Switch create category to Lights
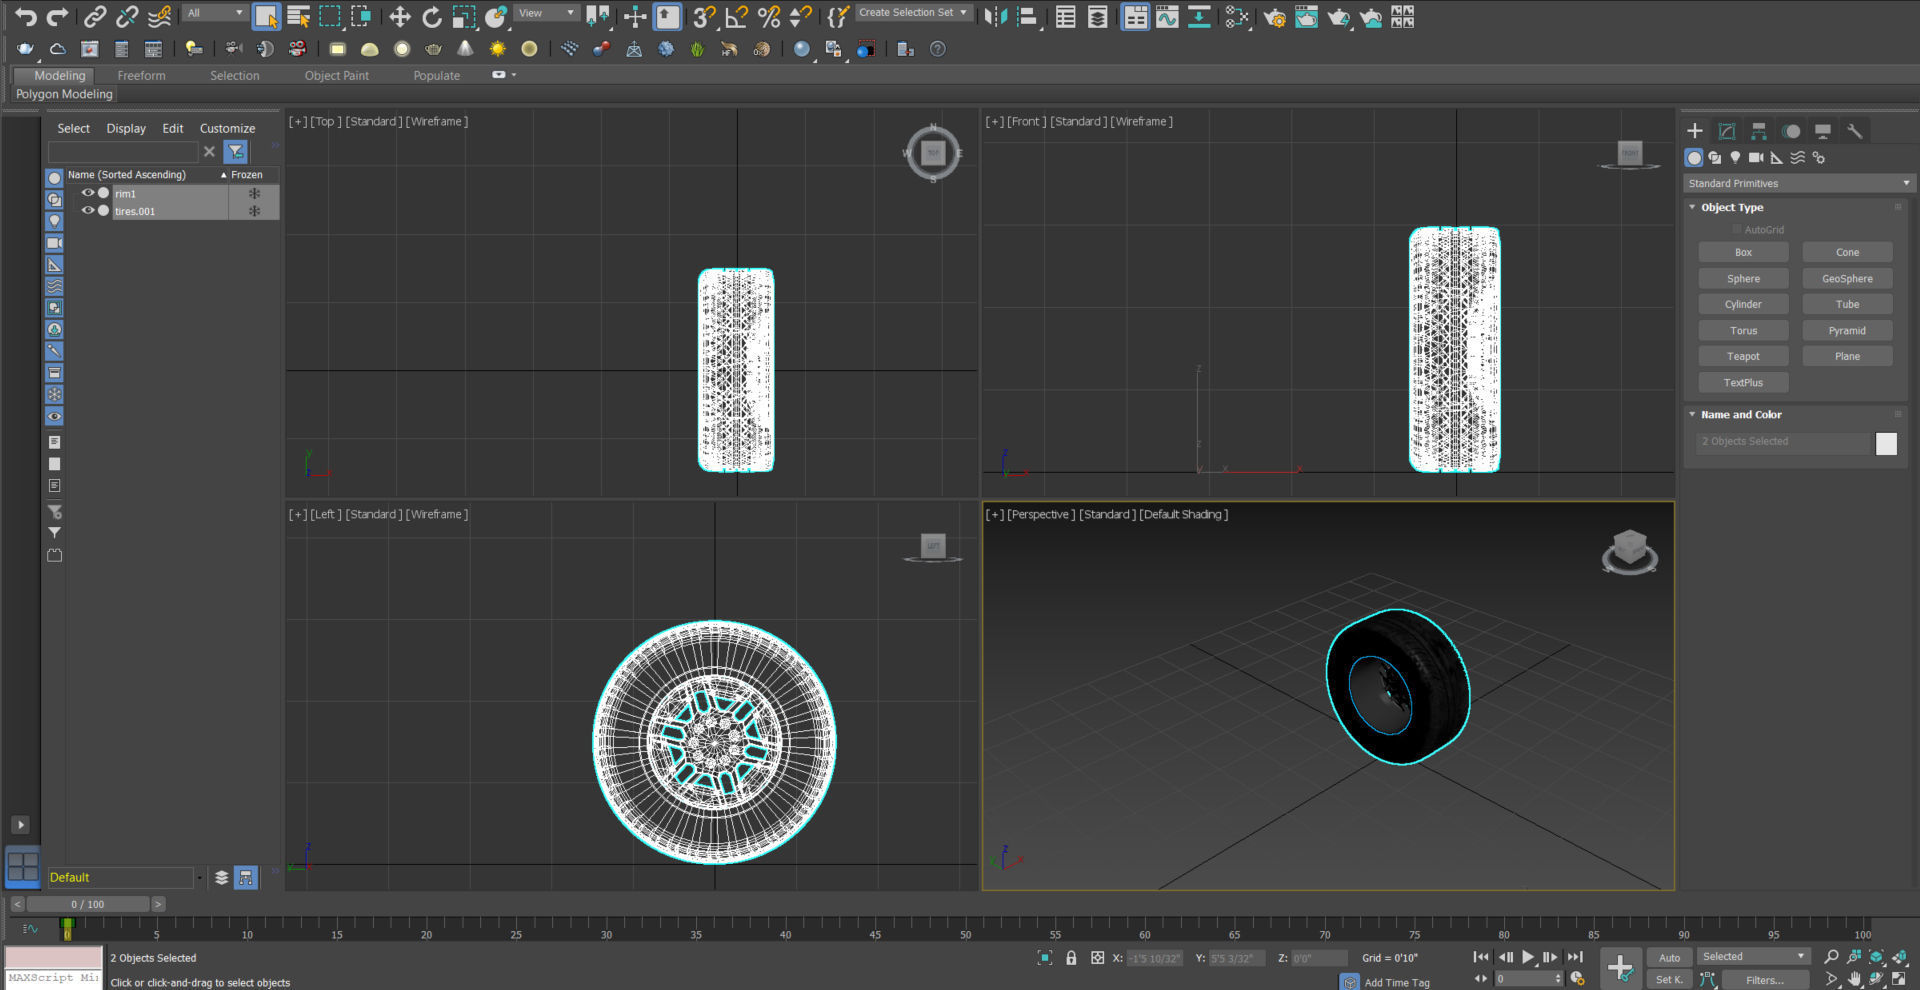 click(x=1735, y=157)
